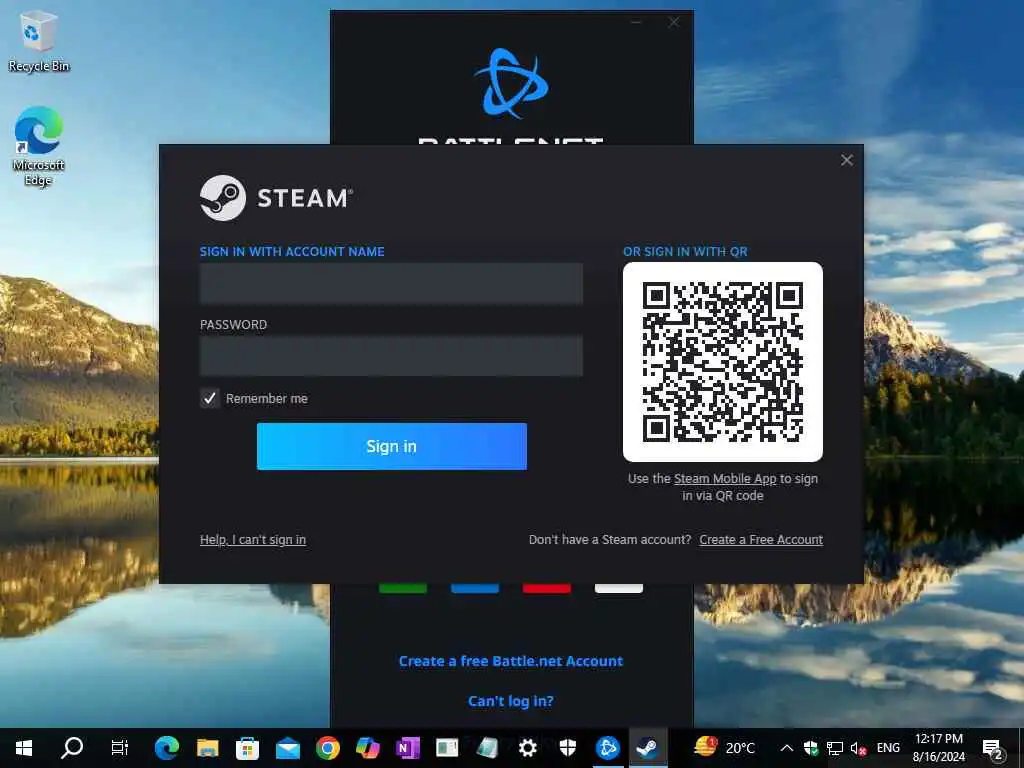Open the Help, I can't sign in link
The image size is (1024, 768).
click(253, 539)
